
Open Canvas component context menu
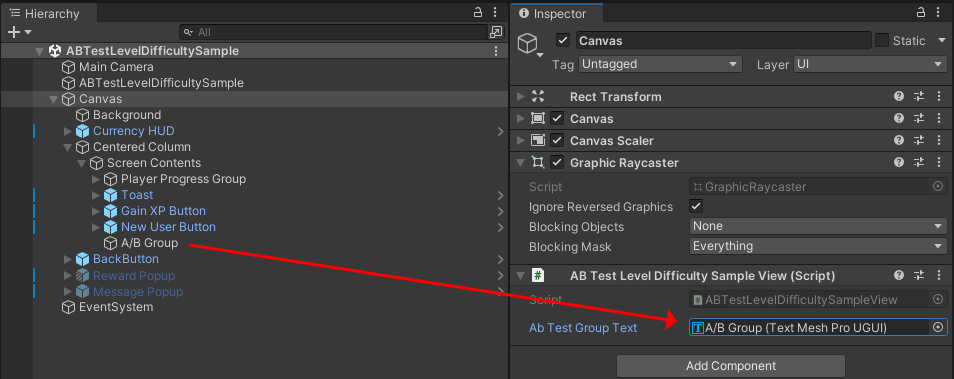coord(939,119)
